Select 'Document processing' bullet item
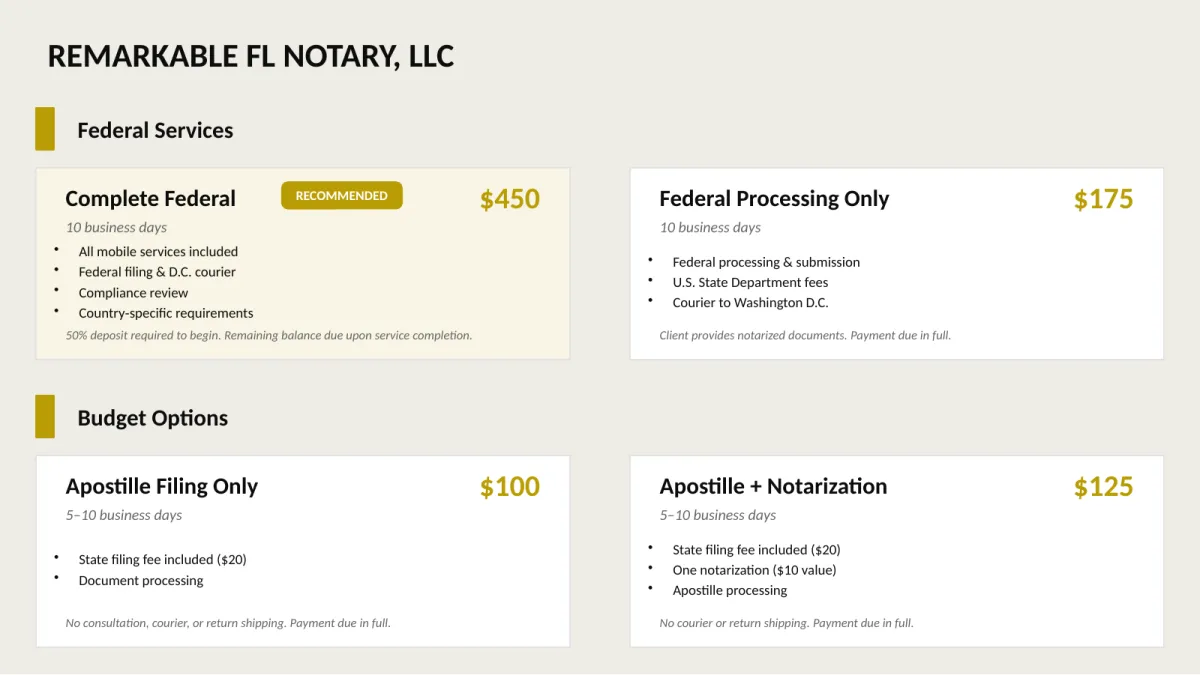The width and height of the screenshot is (1200, 675). click(x=141, y=581)
